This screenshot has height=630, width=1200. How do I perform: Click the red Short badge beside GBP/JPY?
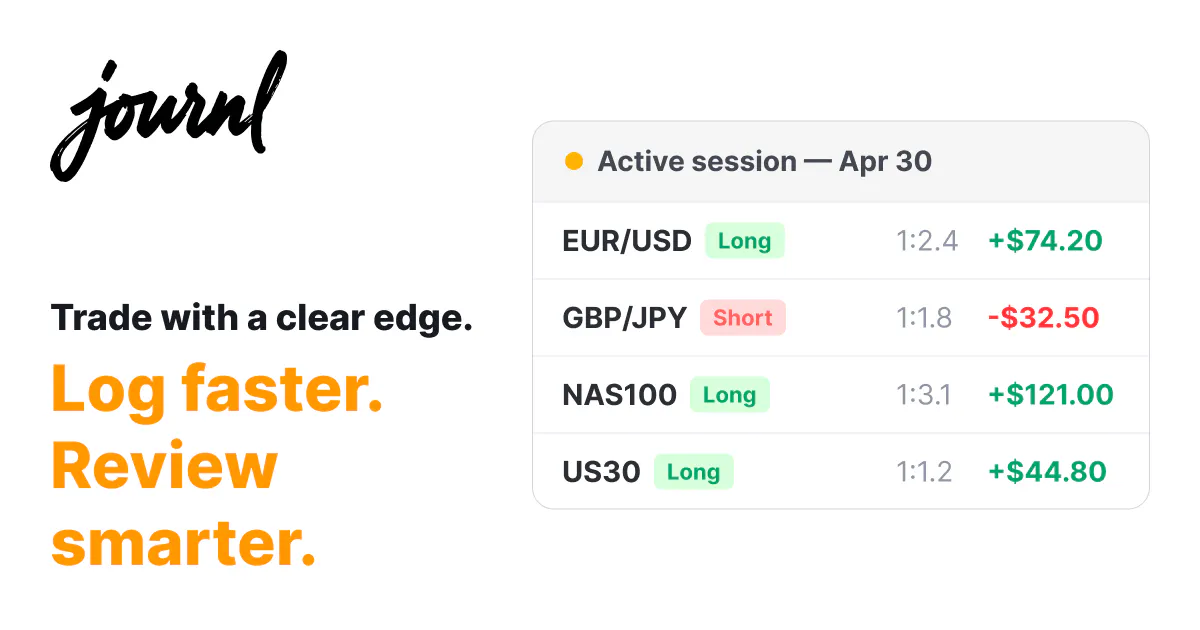743,318
